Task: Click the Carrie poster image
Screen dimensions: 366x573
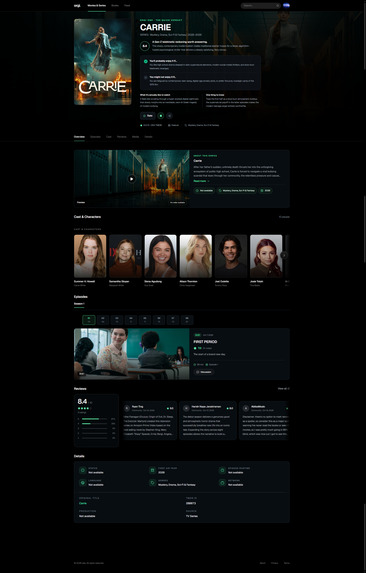Action: [x=103, y=62]
